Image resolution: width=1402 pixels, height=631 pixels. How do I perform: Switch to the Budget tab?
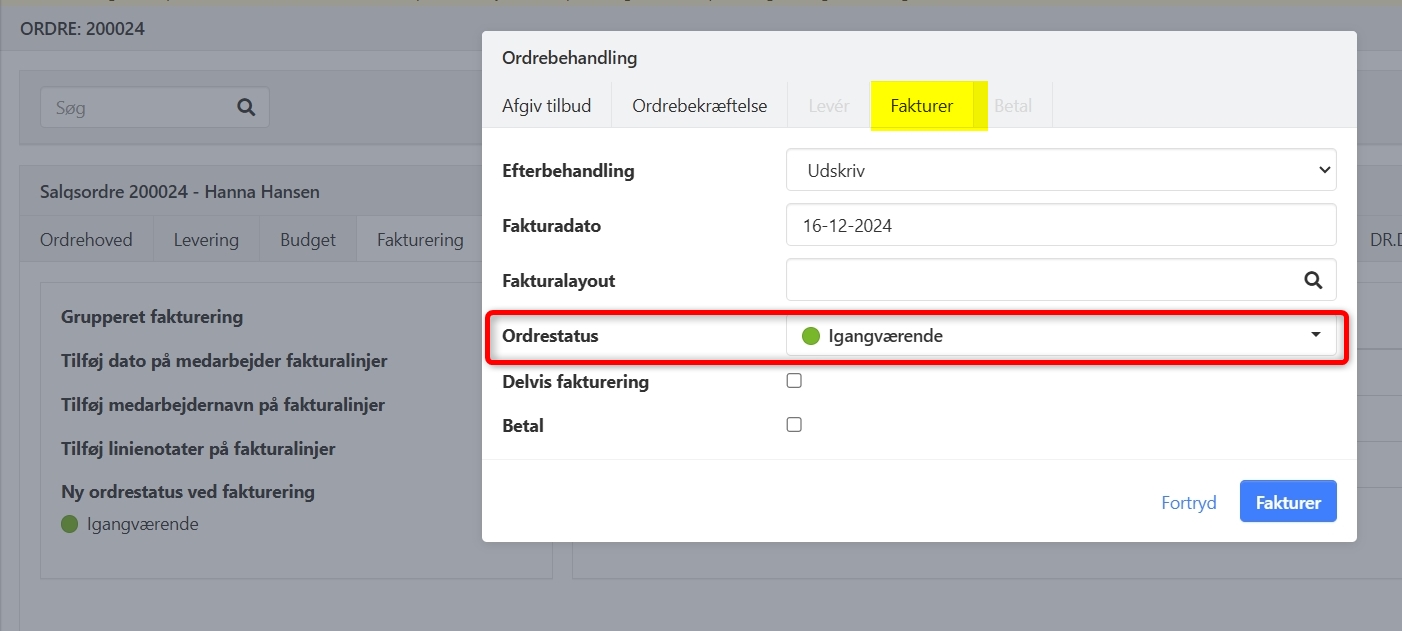[x=308, y=240]
